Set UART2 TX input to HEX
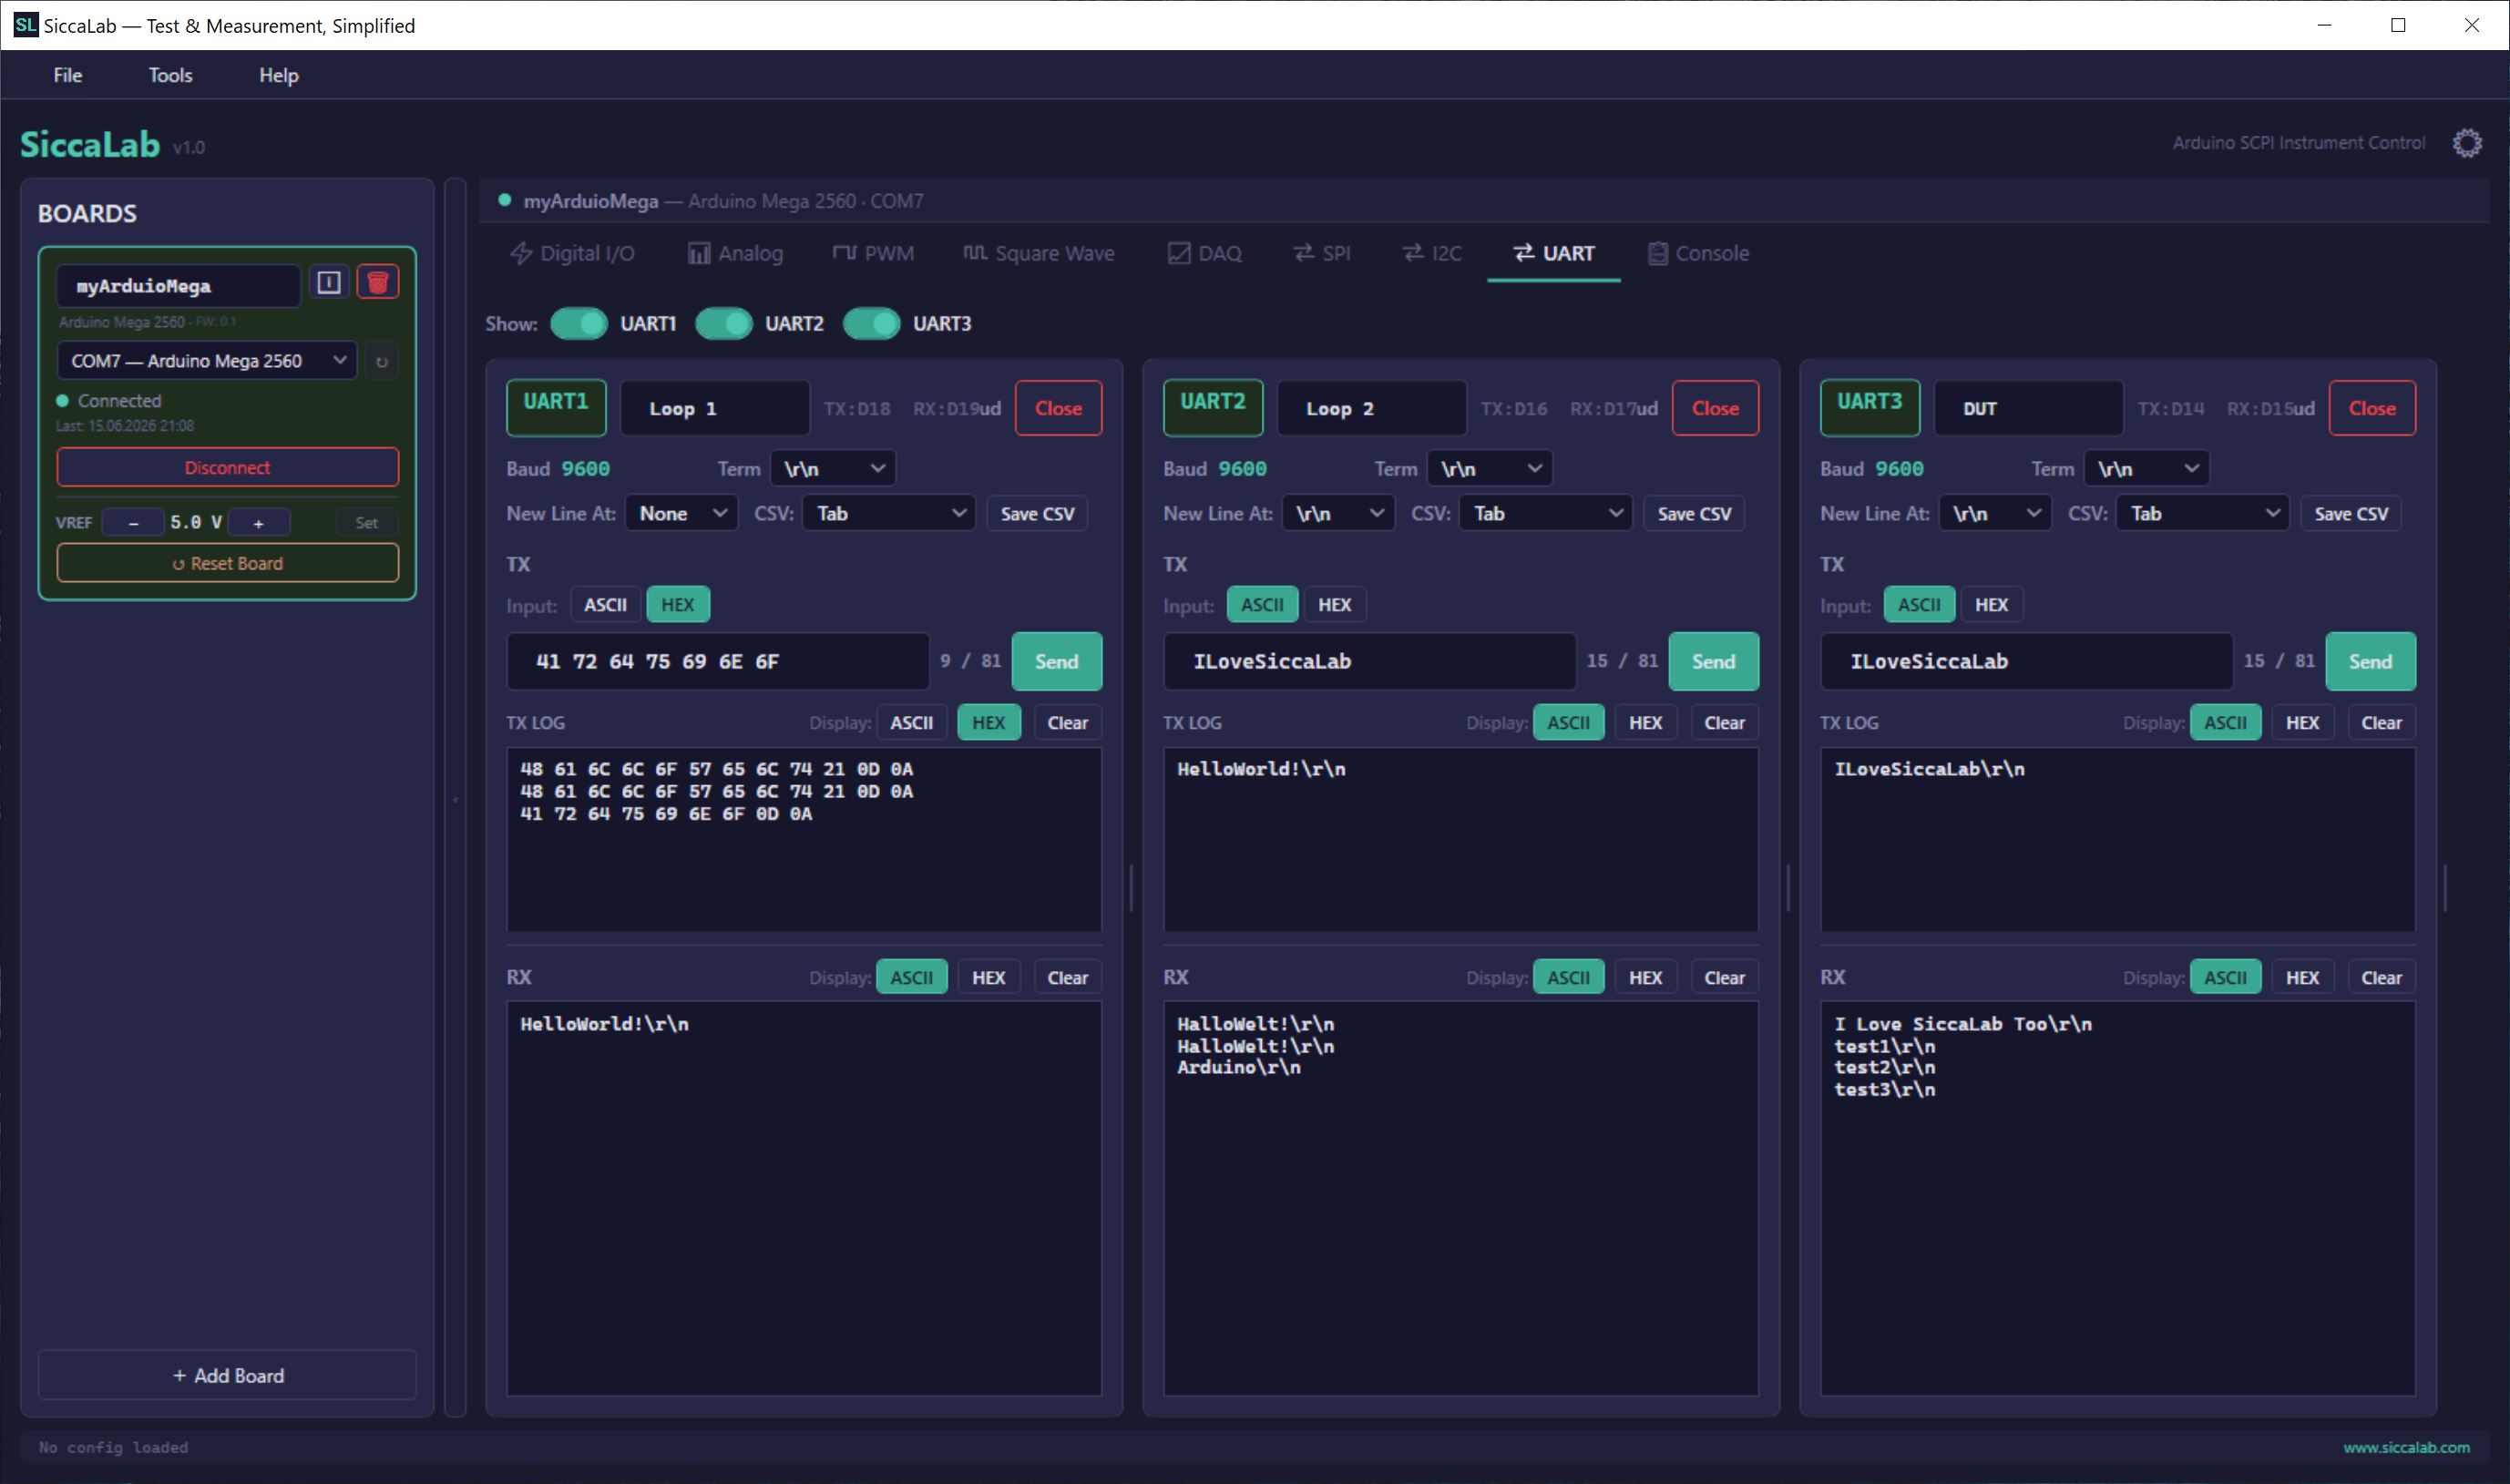 pos(1334,605)
